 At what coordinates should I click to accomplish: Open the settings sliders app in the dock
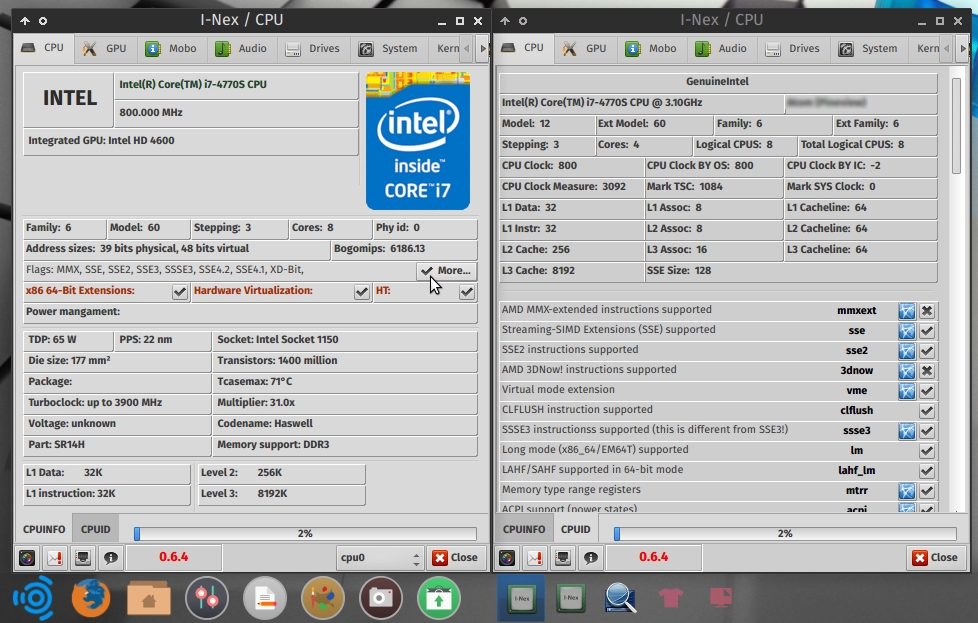(207, 598)
